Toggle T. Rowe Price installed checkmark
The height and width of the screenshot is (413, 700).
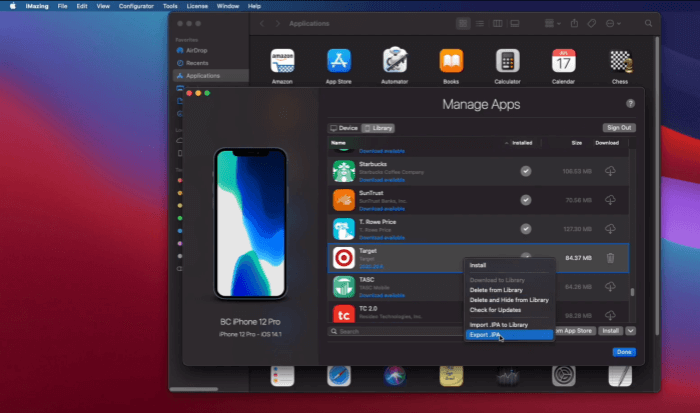coord(526,229)
